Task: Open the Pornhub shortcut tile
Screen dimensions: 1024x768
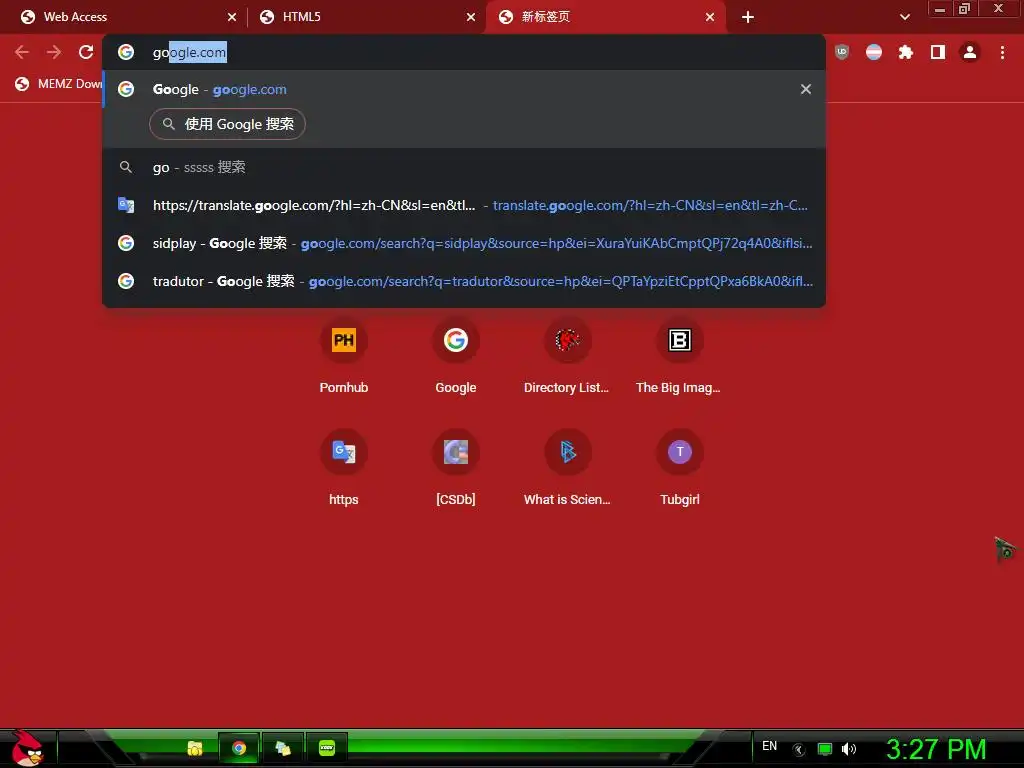Action: click(x=344, y=357)
